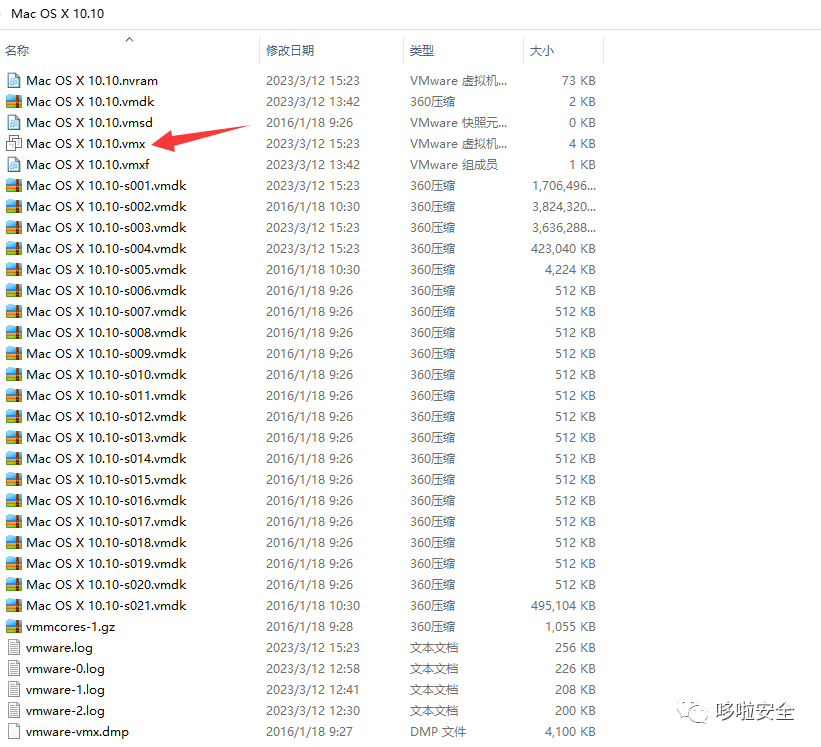Click the date 2016/1/18 9:27
821x747 pixels.
click(x=309, y=732)
